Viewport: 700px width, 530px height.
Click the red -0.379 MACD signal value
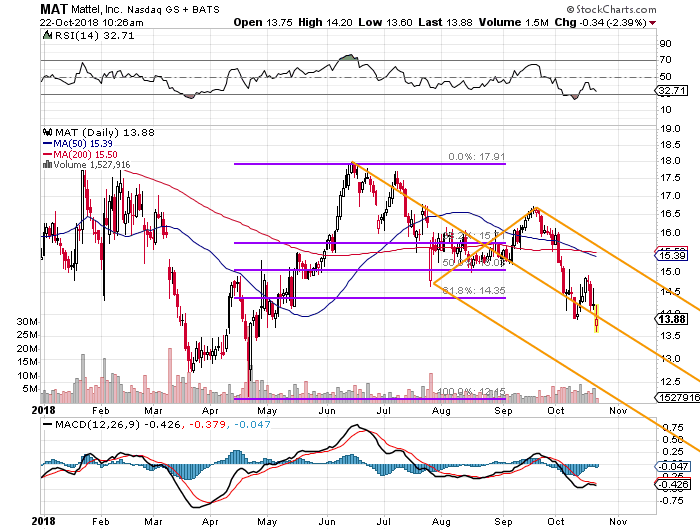208,424
